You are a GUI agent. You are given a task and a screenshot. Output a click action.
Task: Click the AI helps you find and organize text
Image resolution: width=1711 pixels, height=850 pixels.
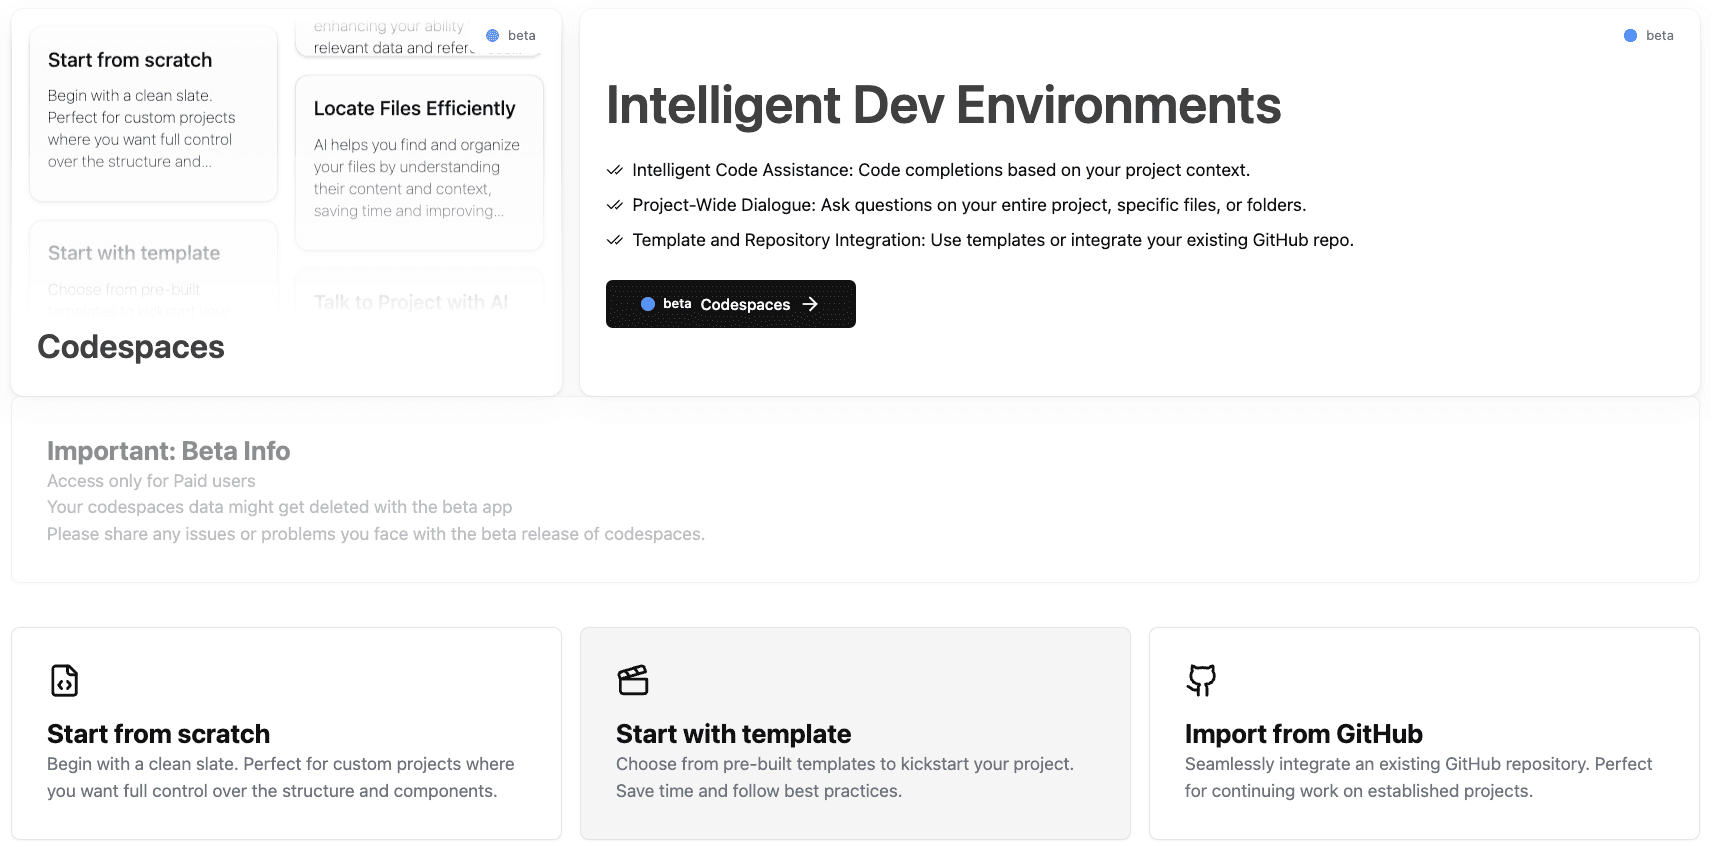(417, 178)
